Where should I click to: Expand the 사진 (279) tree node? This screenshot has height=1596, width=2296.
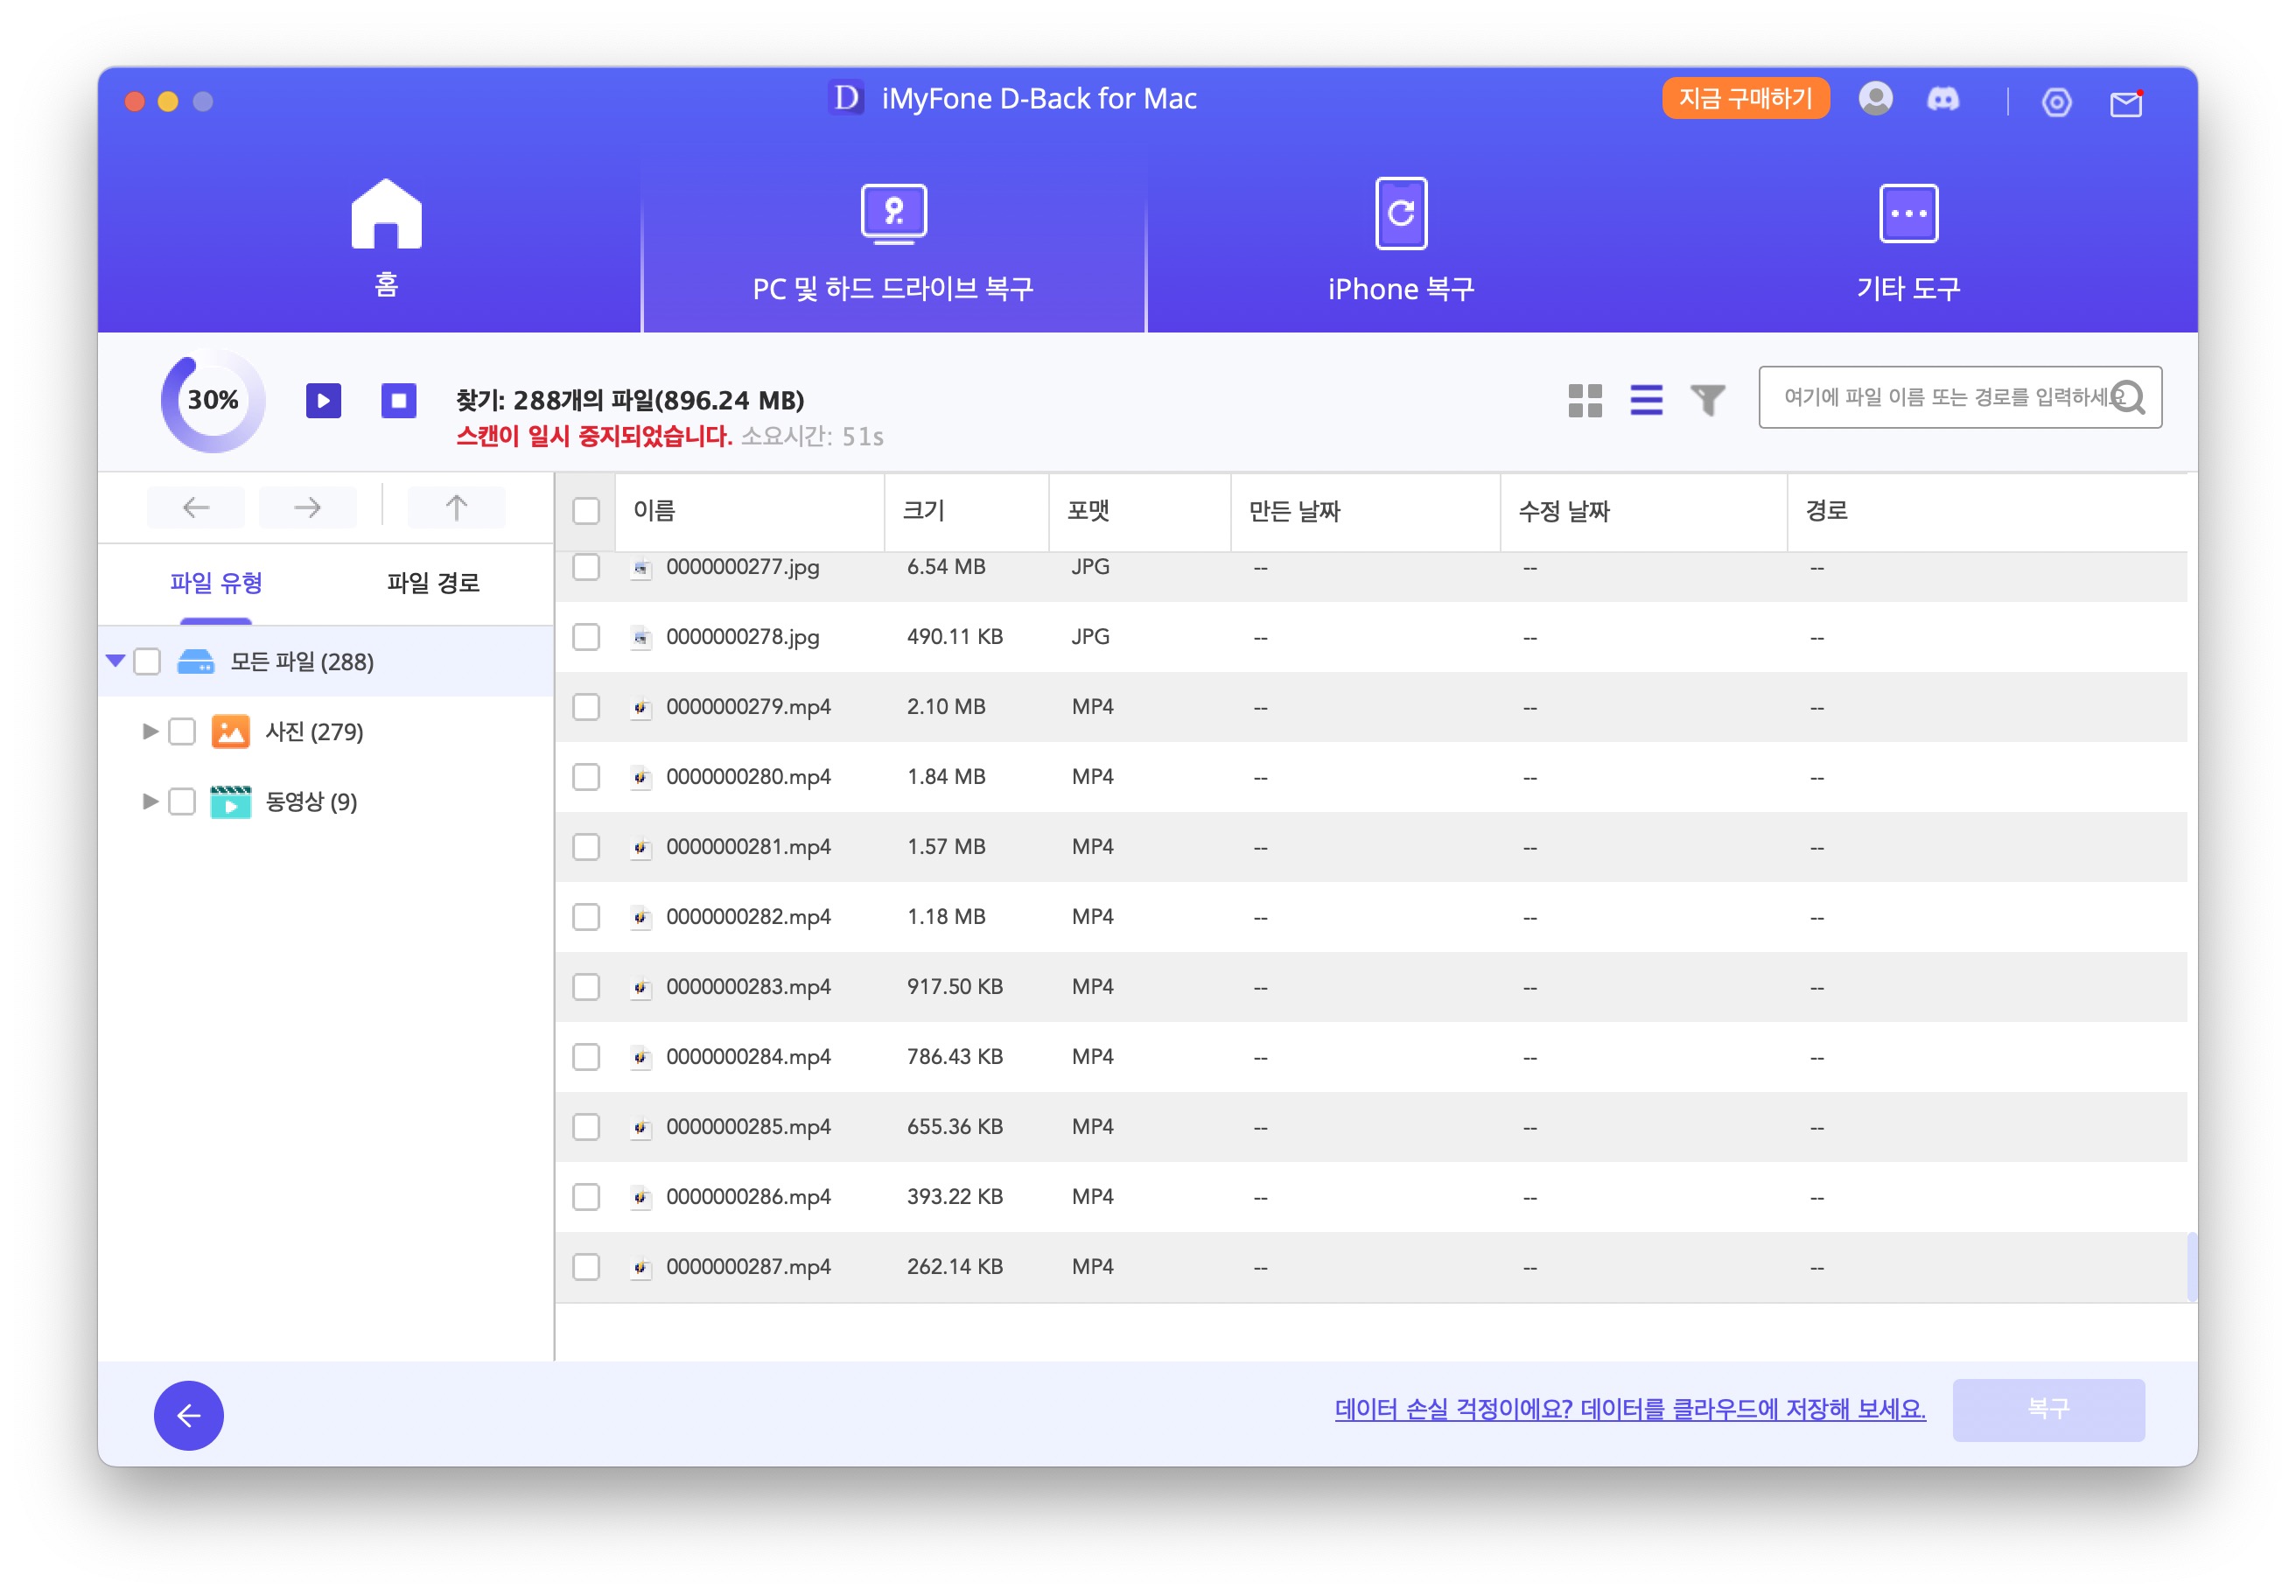(150, 732)
